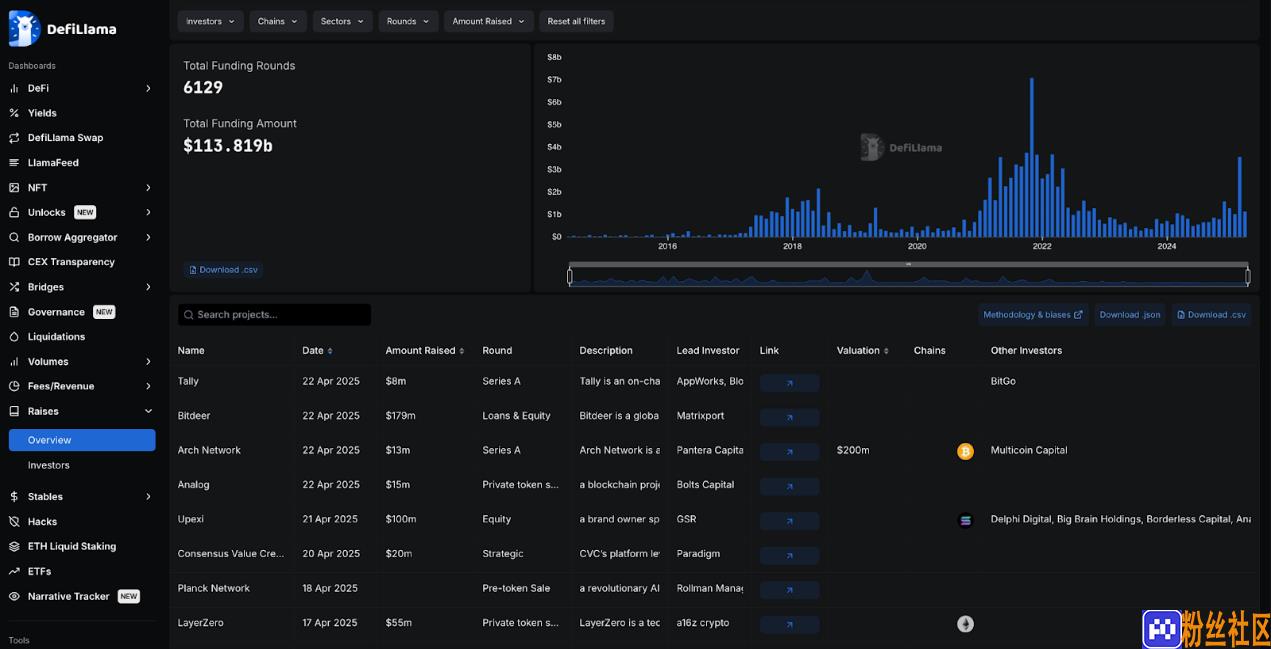Click the Solana chain icon for Upexi
The image size is (1271, 649).
965,521
